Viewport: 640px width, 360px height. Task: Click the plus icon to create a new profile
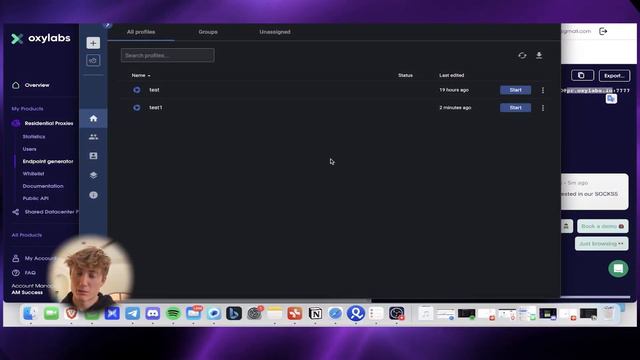93,43
